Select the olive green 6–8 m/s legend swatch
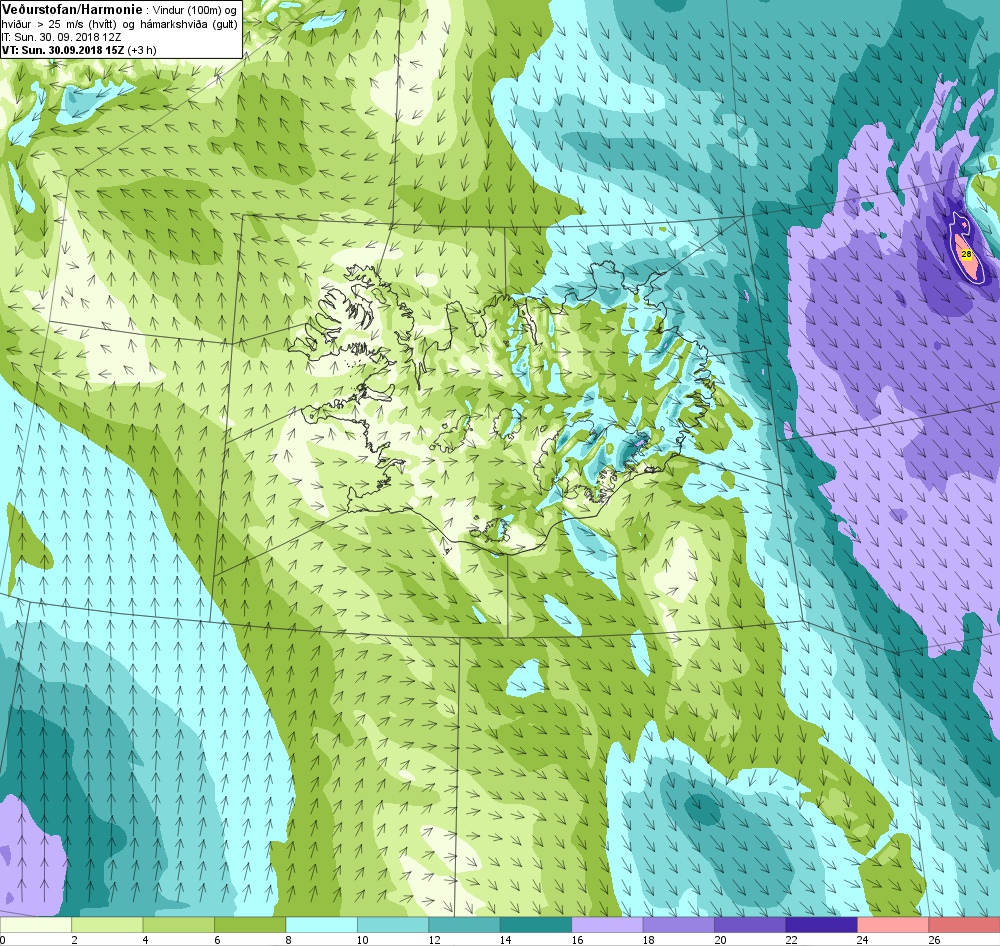 click(x=250, y=925)
